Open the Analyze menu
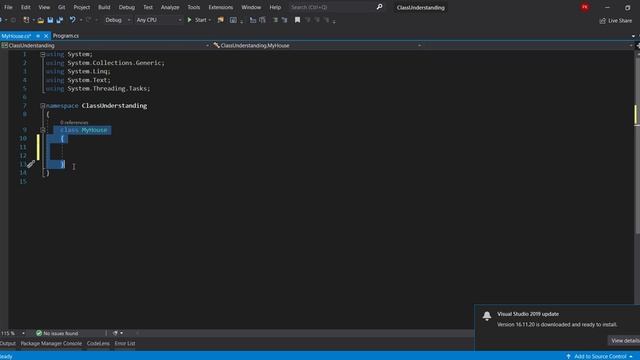Viewport: 640px width, 360px height. click(x=170, y=7)
